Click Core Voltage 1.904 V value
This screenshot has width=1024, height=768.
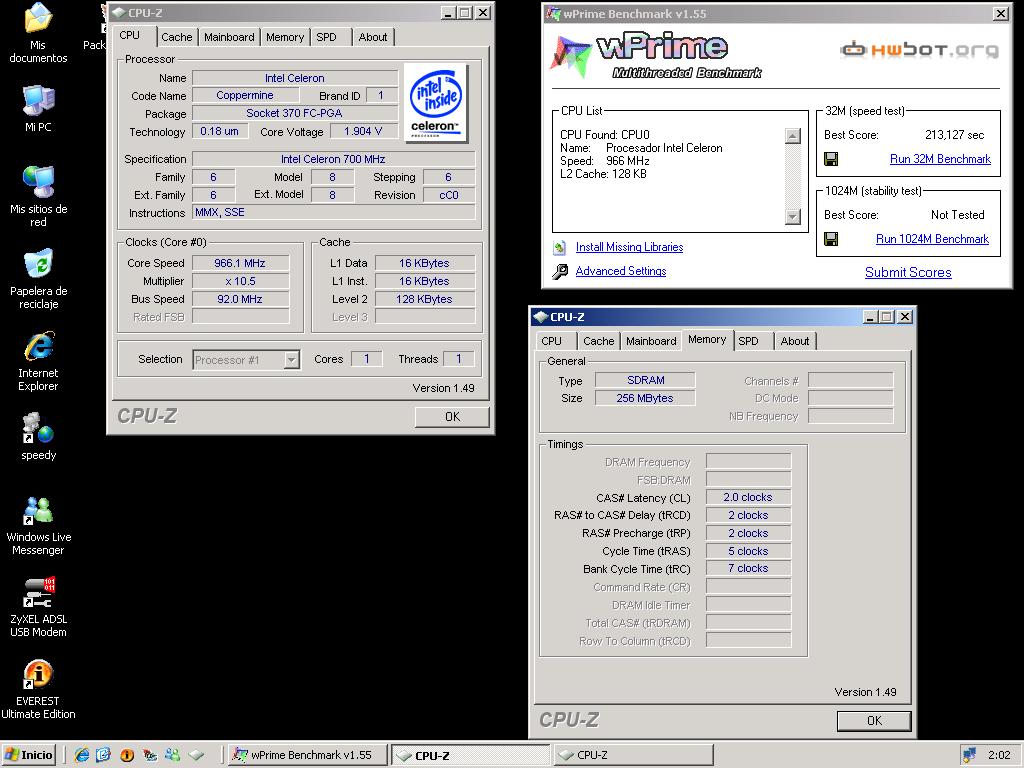(x=363, y=131)
